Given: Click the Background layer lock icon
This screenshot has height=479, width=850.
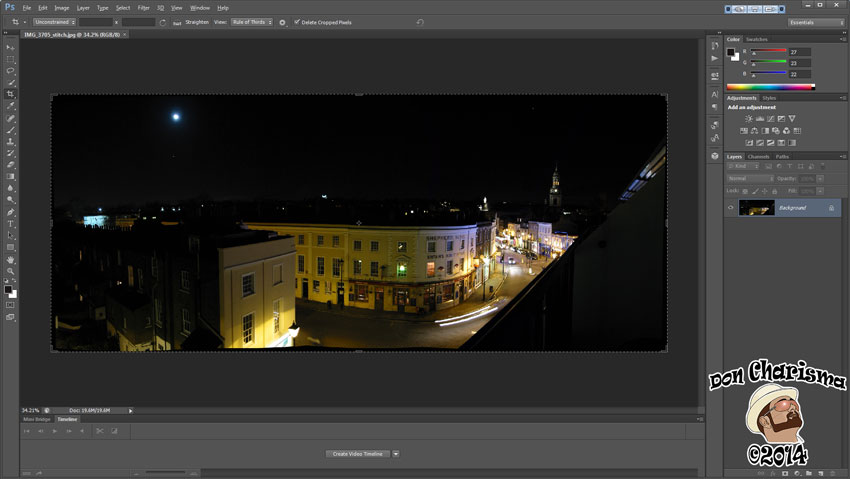Looking at the screenshot, I should 831,207.
